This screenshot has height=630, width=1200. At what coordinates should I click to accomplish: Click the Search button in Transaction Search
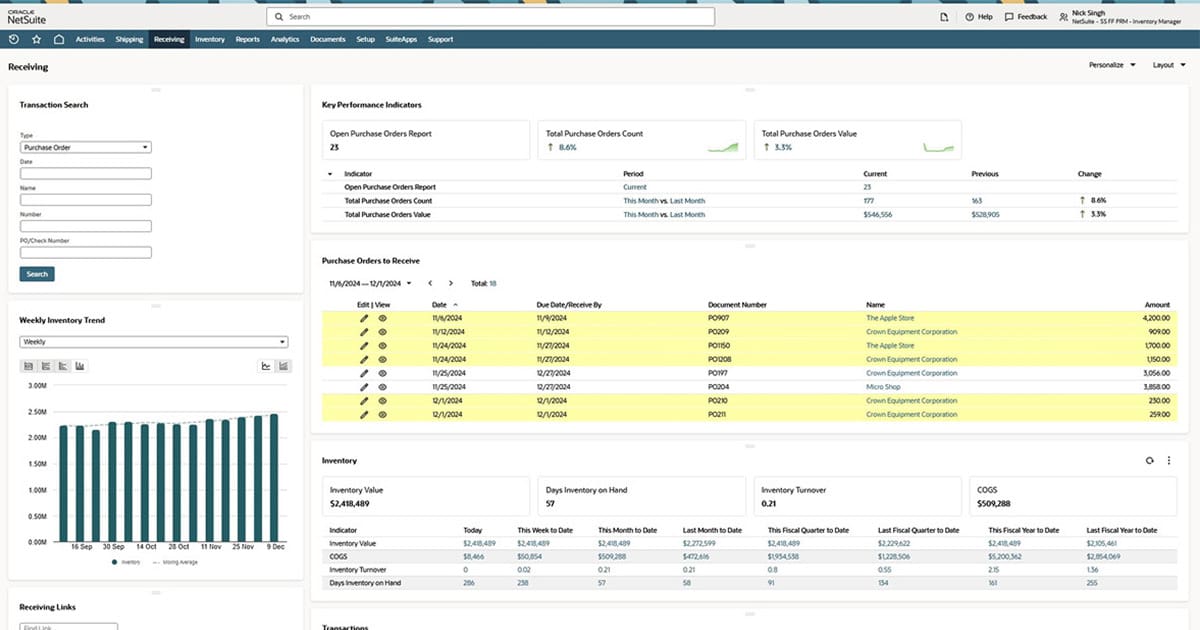[36, 273]
